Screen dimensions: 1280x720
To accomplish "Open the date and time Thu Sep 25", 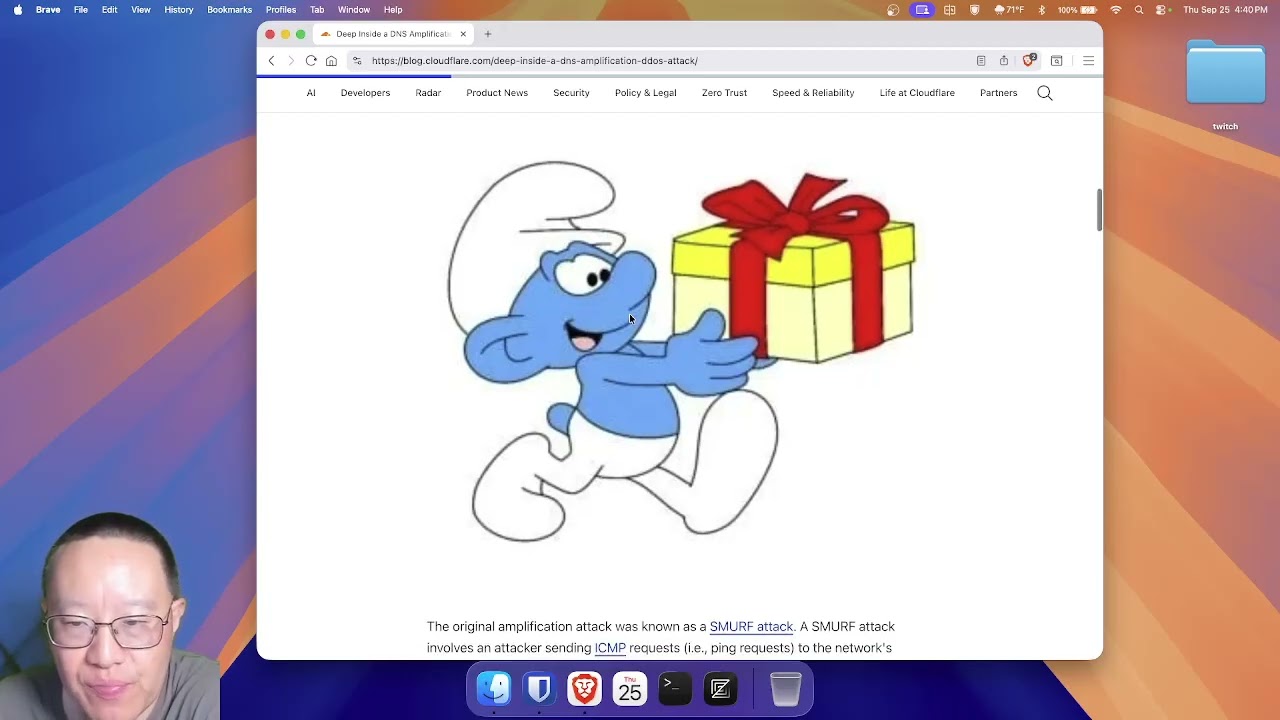I will point(1226,10).
